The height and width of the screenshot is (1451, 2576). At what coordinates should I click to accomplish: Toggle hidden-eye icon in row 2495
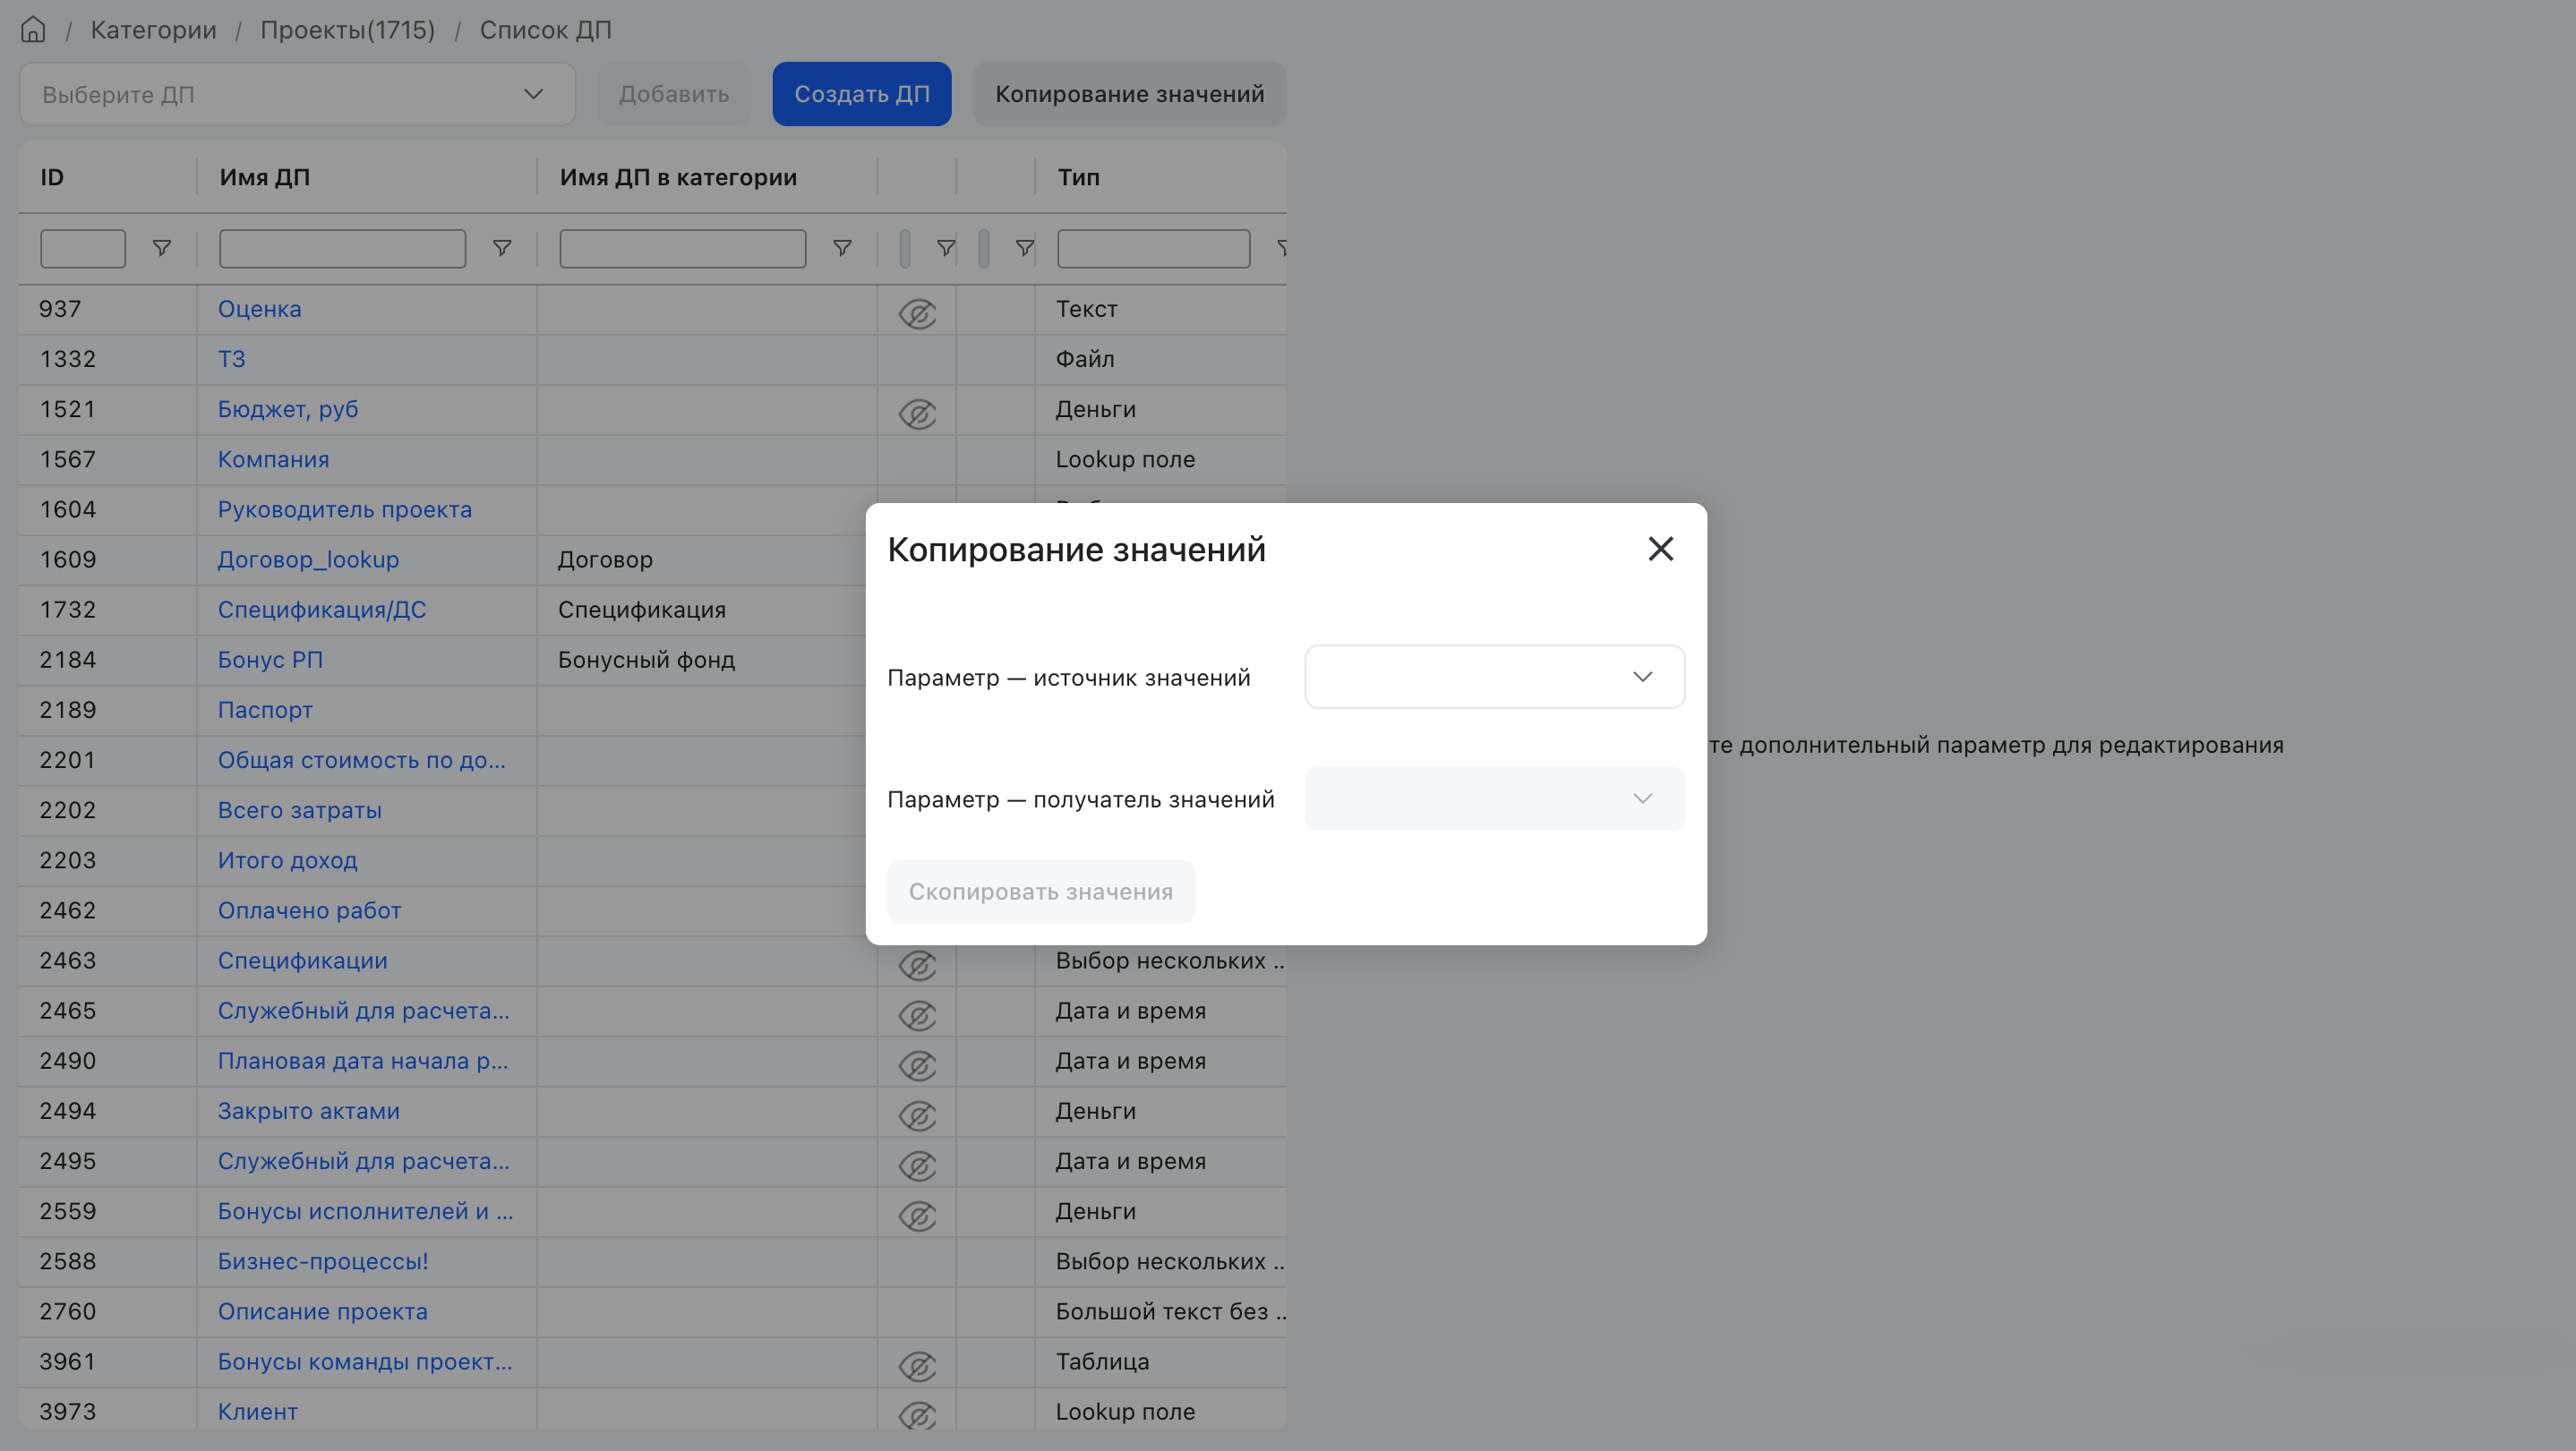coord(917,1165)
